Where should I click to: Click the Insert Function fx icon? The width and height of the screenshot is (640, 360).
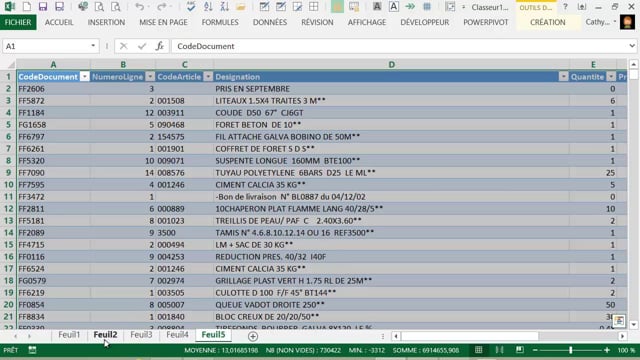click(x=160, y=46)
